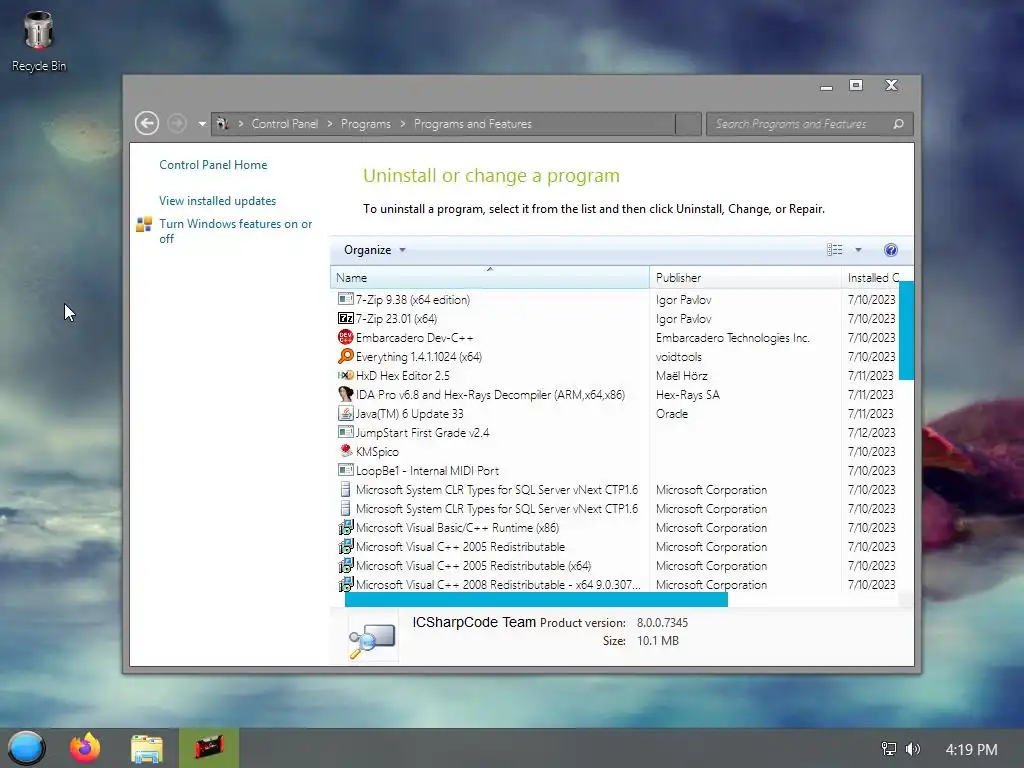Click the taskbar clock 4:19 PM
This screenshot has height=768, width=1024.
pyautogui.click(x=972, y=750)
